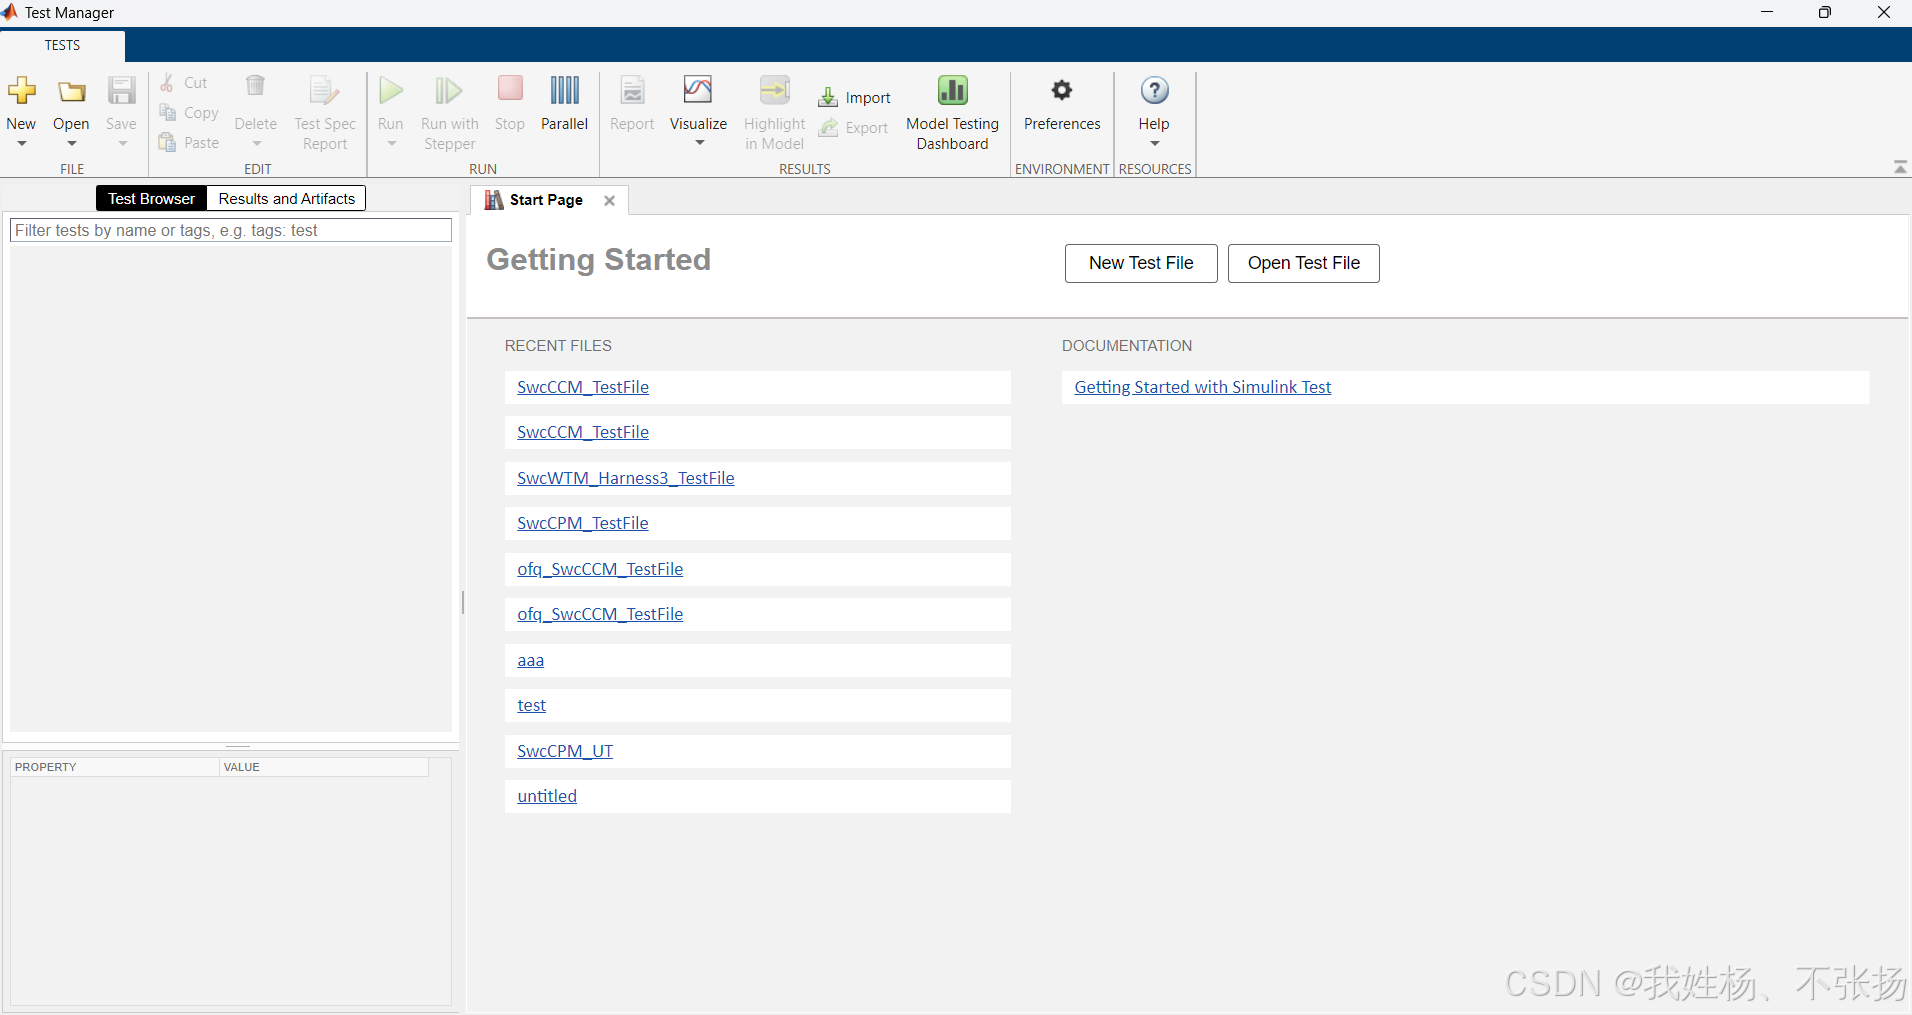This screenshot has height=1015, width=1912.
Task: Open first SwcCCM_TestFile recent link
Action: [583, 387]
